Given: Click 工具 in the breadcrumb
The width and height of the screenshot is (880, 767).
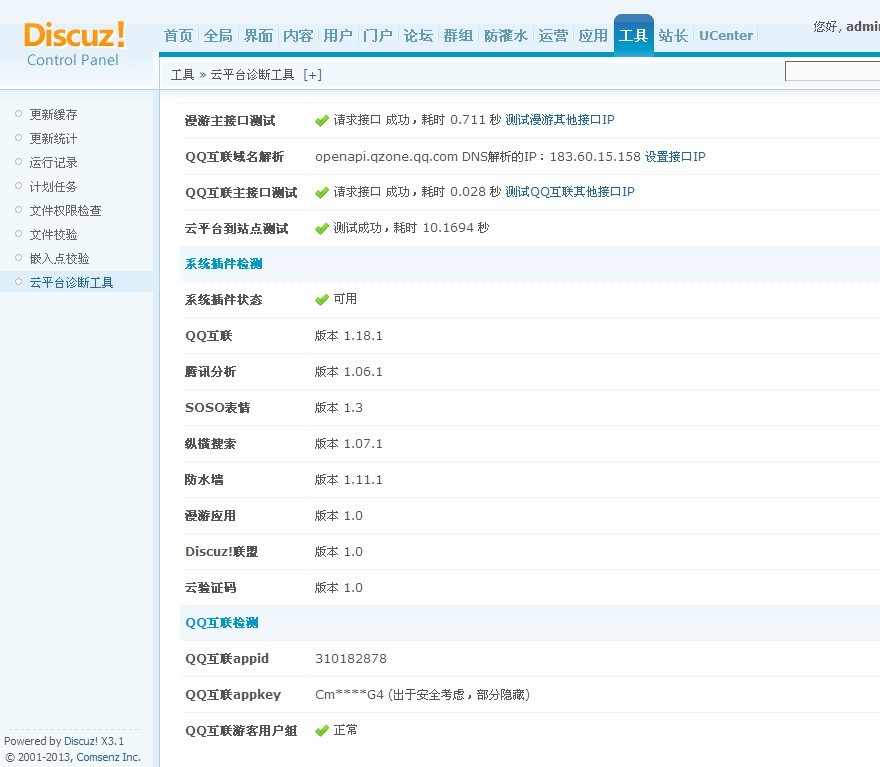Looking at the screenshot, I should click(182, 75).
